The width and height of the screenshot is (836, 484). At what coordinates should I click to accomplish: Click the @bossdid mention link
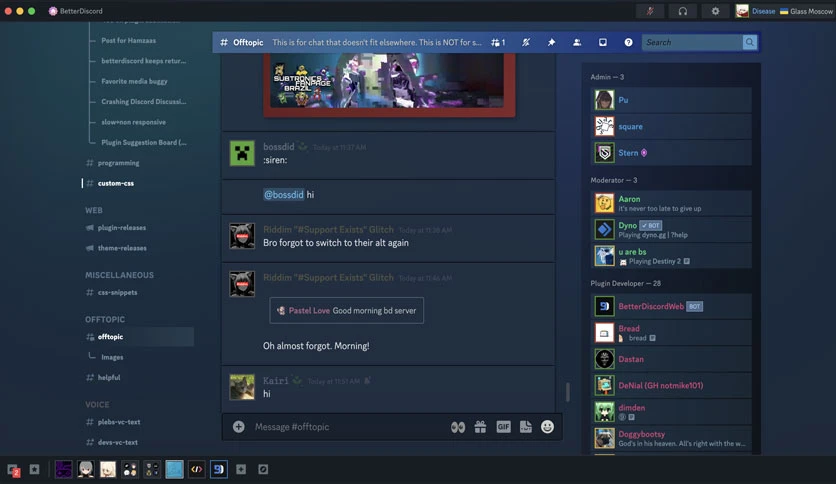pos(284,195)
